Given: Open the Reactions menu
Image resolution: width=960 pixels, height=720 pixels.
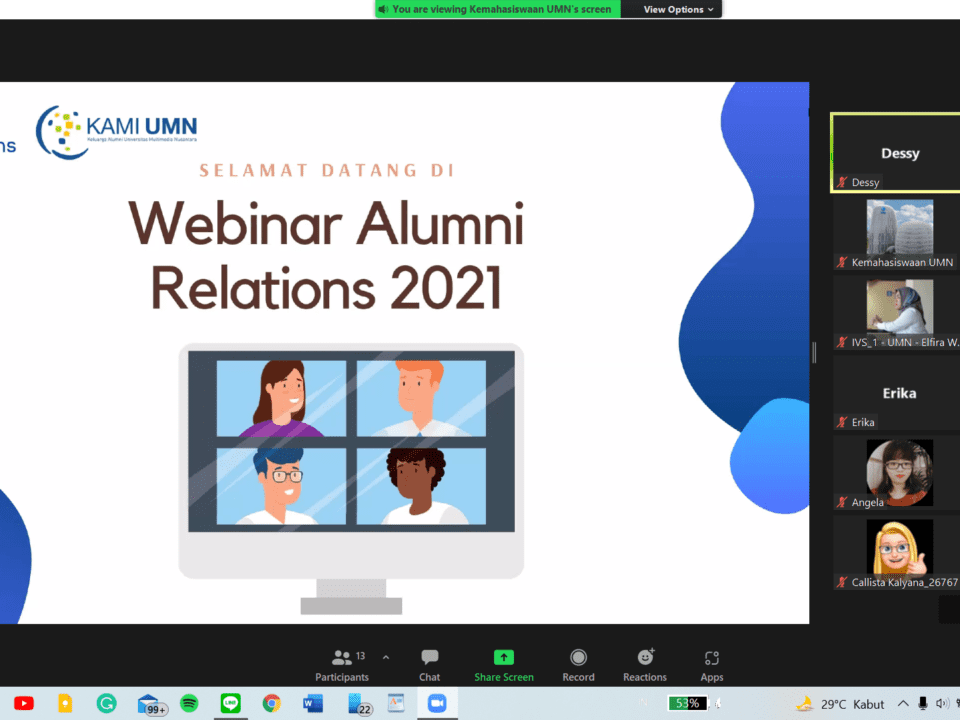Looking at the screenshot, I should [x=645, y=665].
